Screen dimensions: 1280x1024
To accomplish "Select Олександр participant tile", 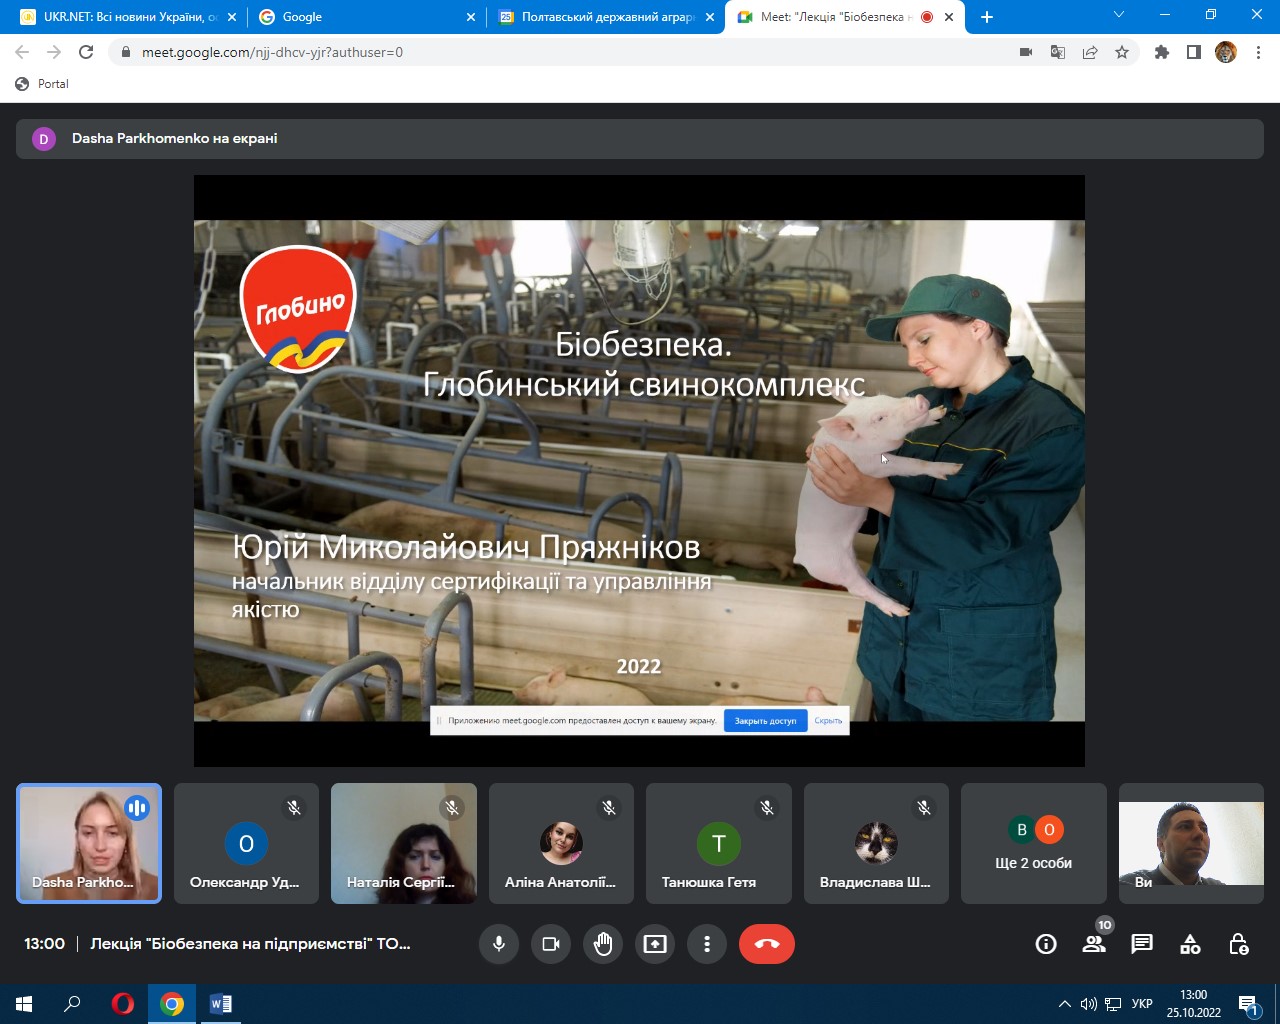I will [246, 843].
